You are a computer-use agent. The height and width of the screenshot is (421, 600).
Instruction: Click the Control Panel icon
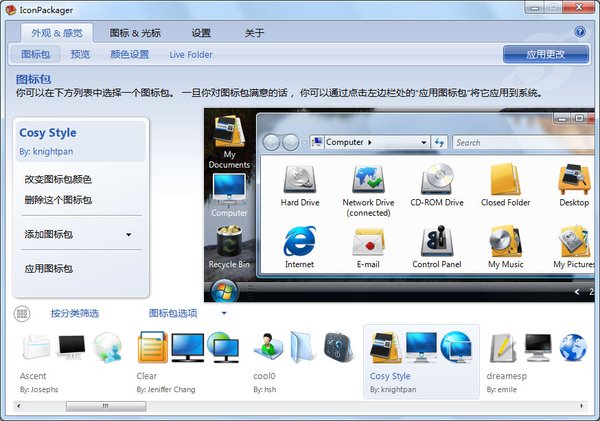[x=437, y=241]
